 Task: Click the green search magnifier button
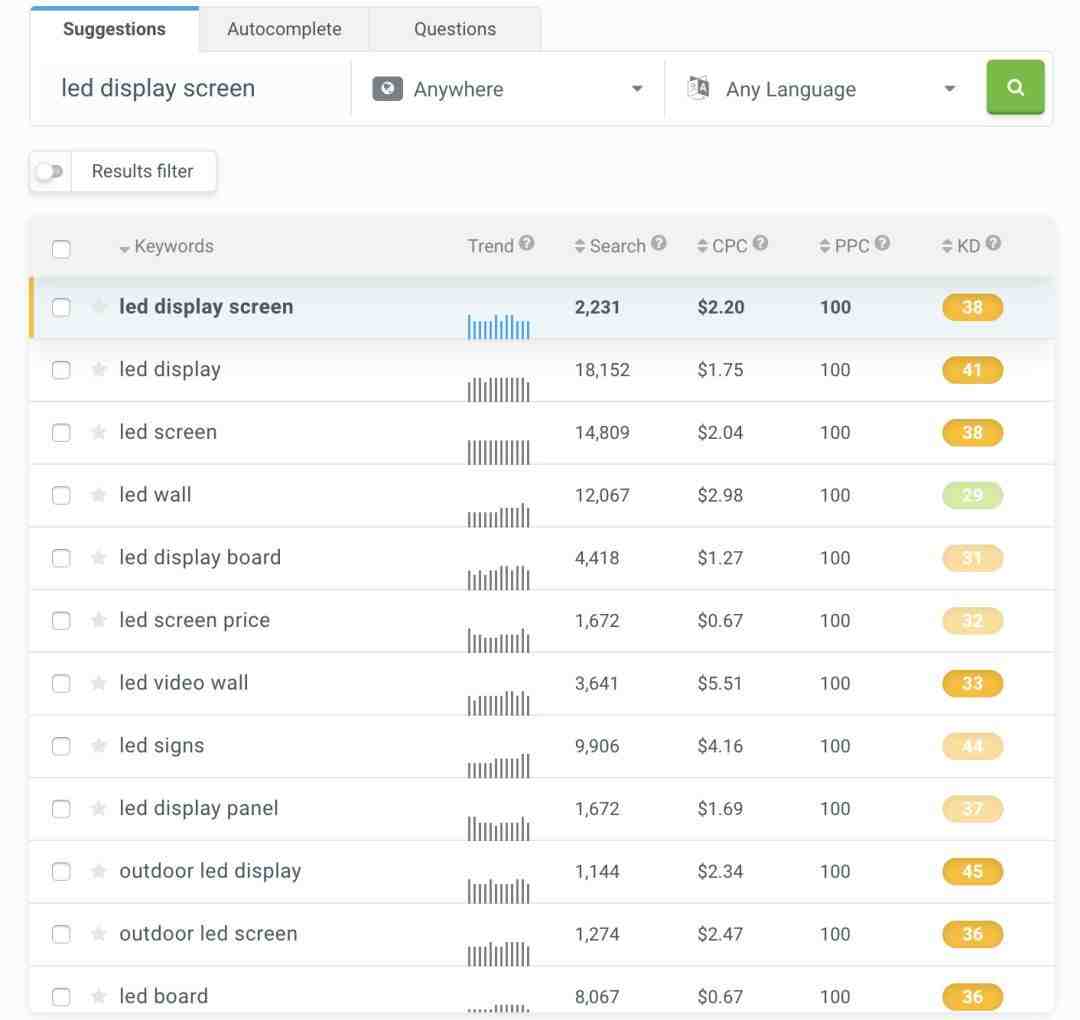(1015, 88)
